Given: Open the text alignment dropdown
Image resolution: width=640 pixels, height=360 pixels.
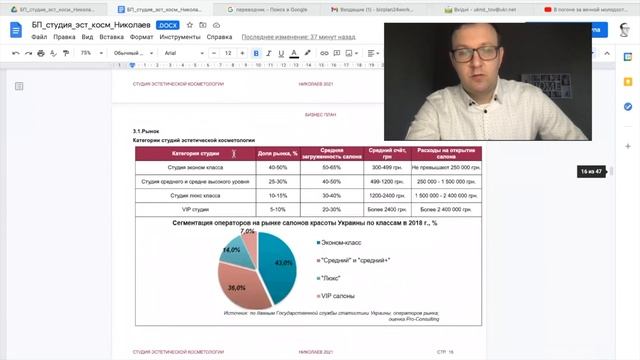Looking at the screenshot, I should (373, 53).
